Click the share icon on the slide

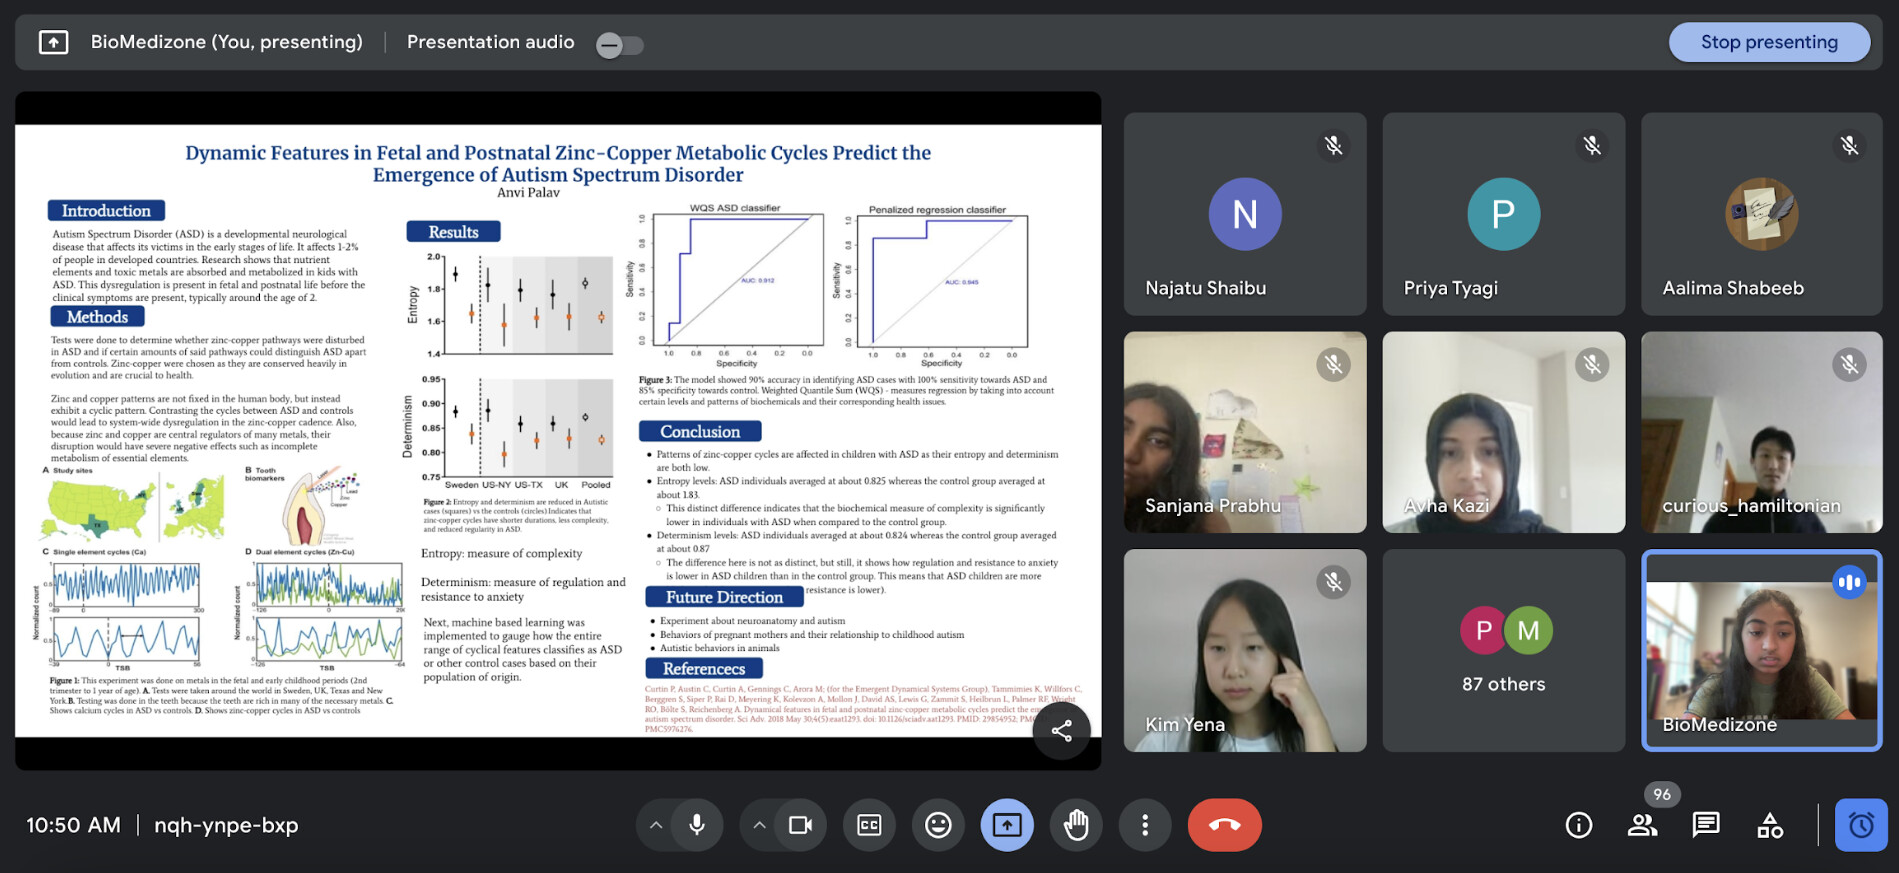[x=1061, y=731]
